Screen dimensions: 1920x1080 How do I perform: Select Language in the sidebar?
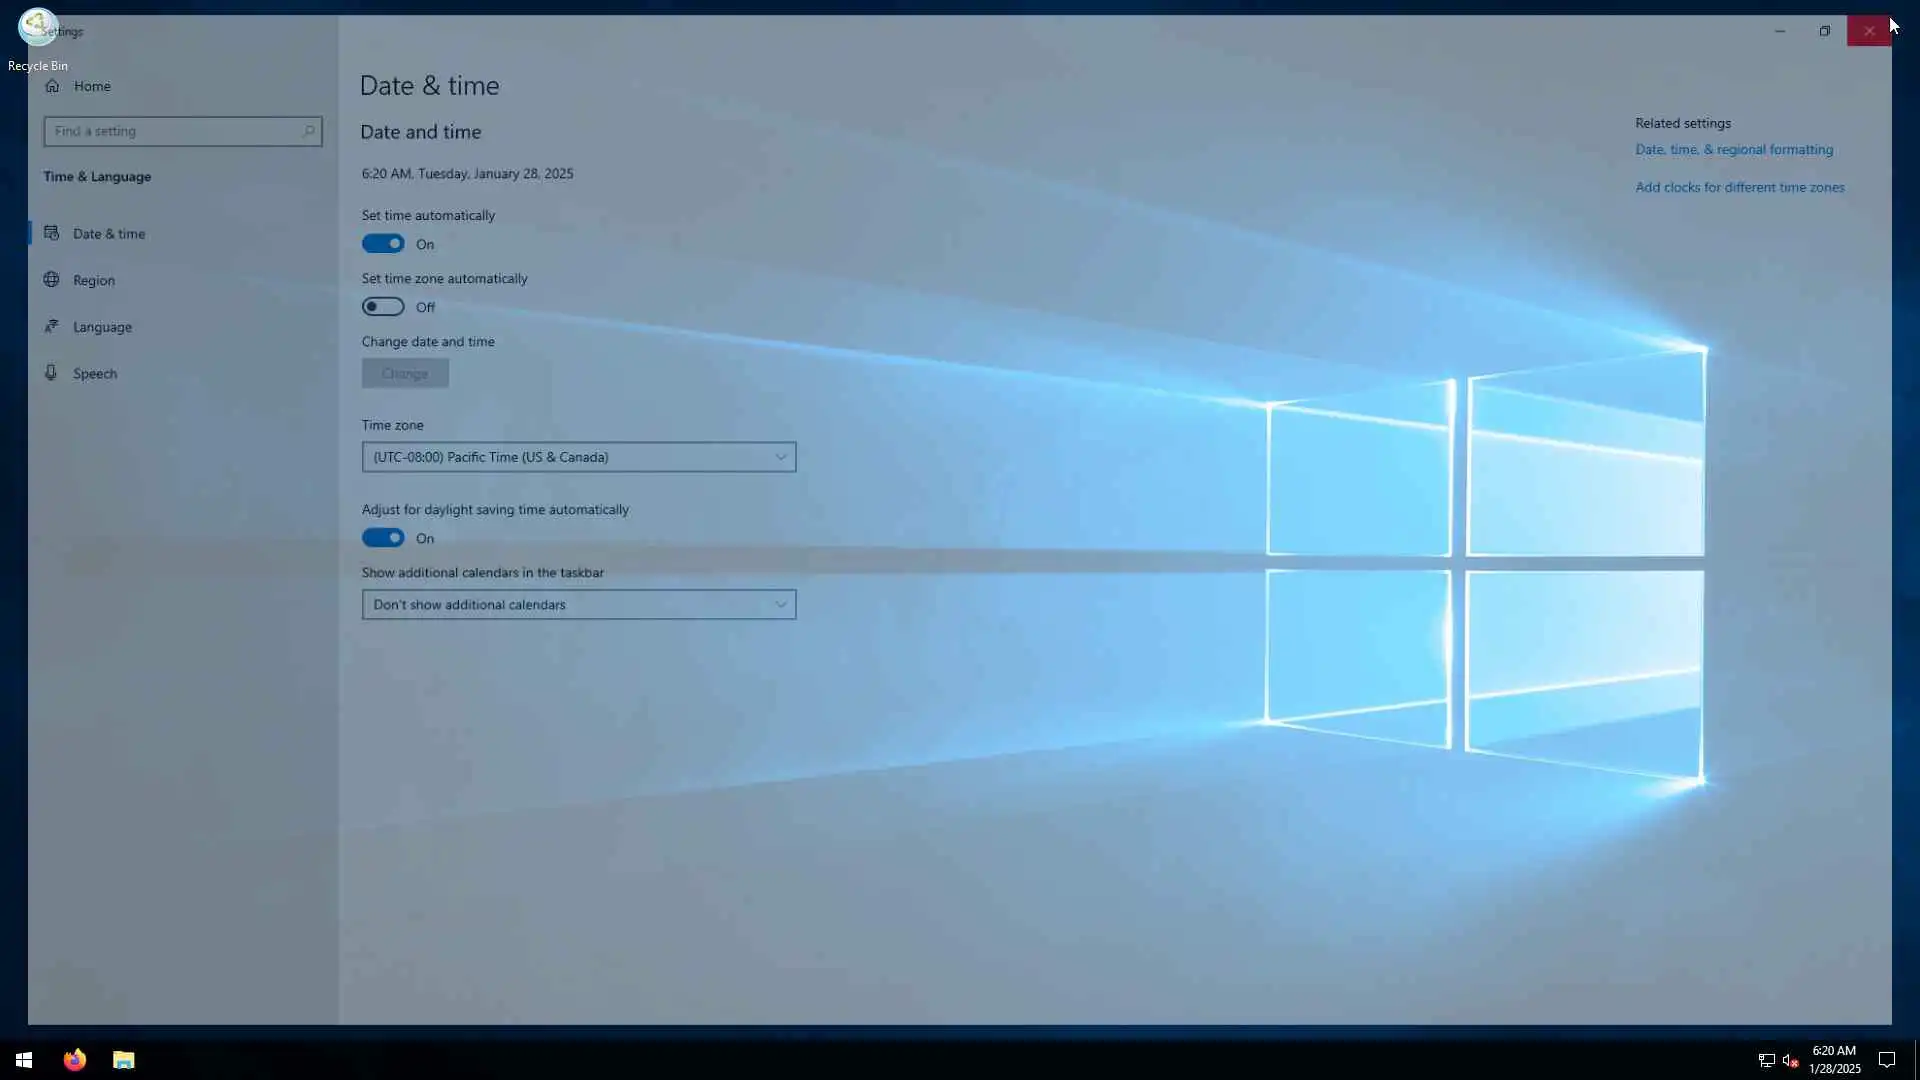102,327
